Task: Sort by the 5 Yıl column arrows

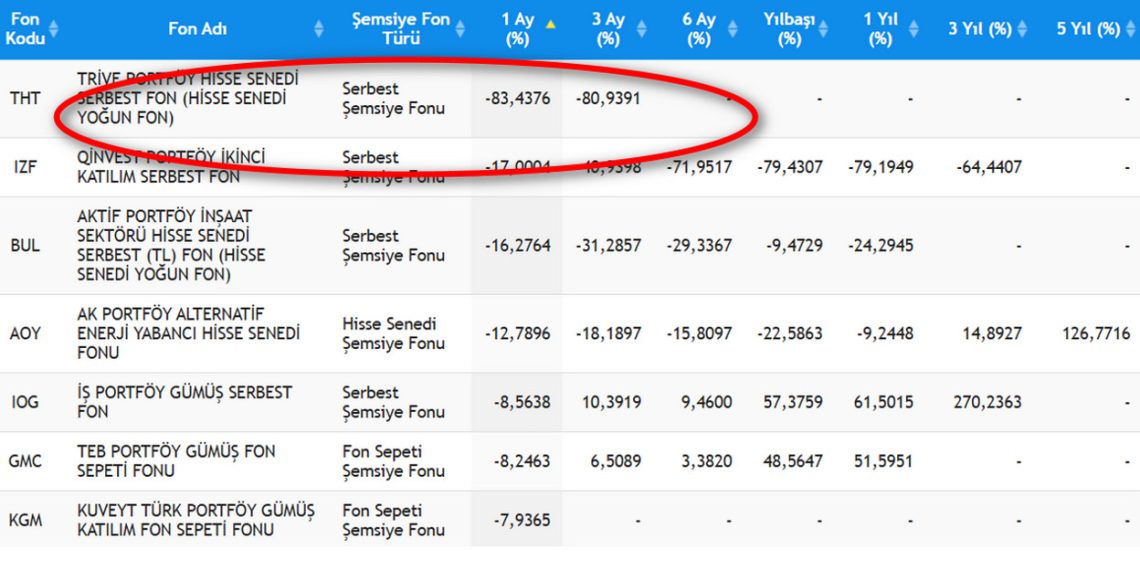Action: 1132,29
